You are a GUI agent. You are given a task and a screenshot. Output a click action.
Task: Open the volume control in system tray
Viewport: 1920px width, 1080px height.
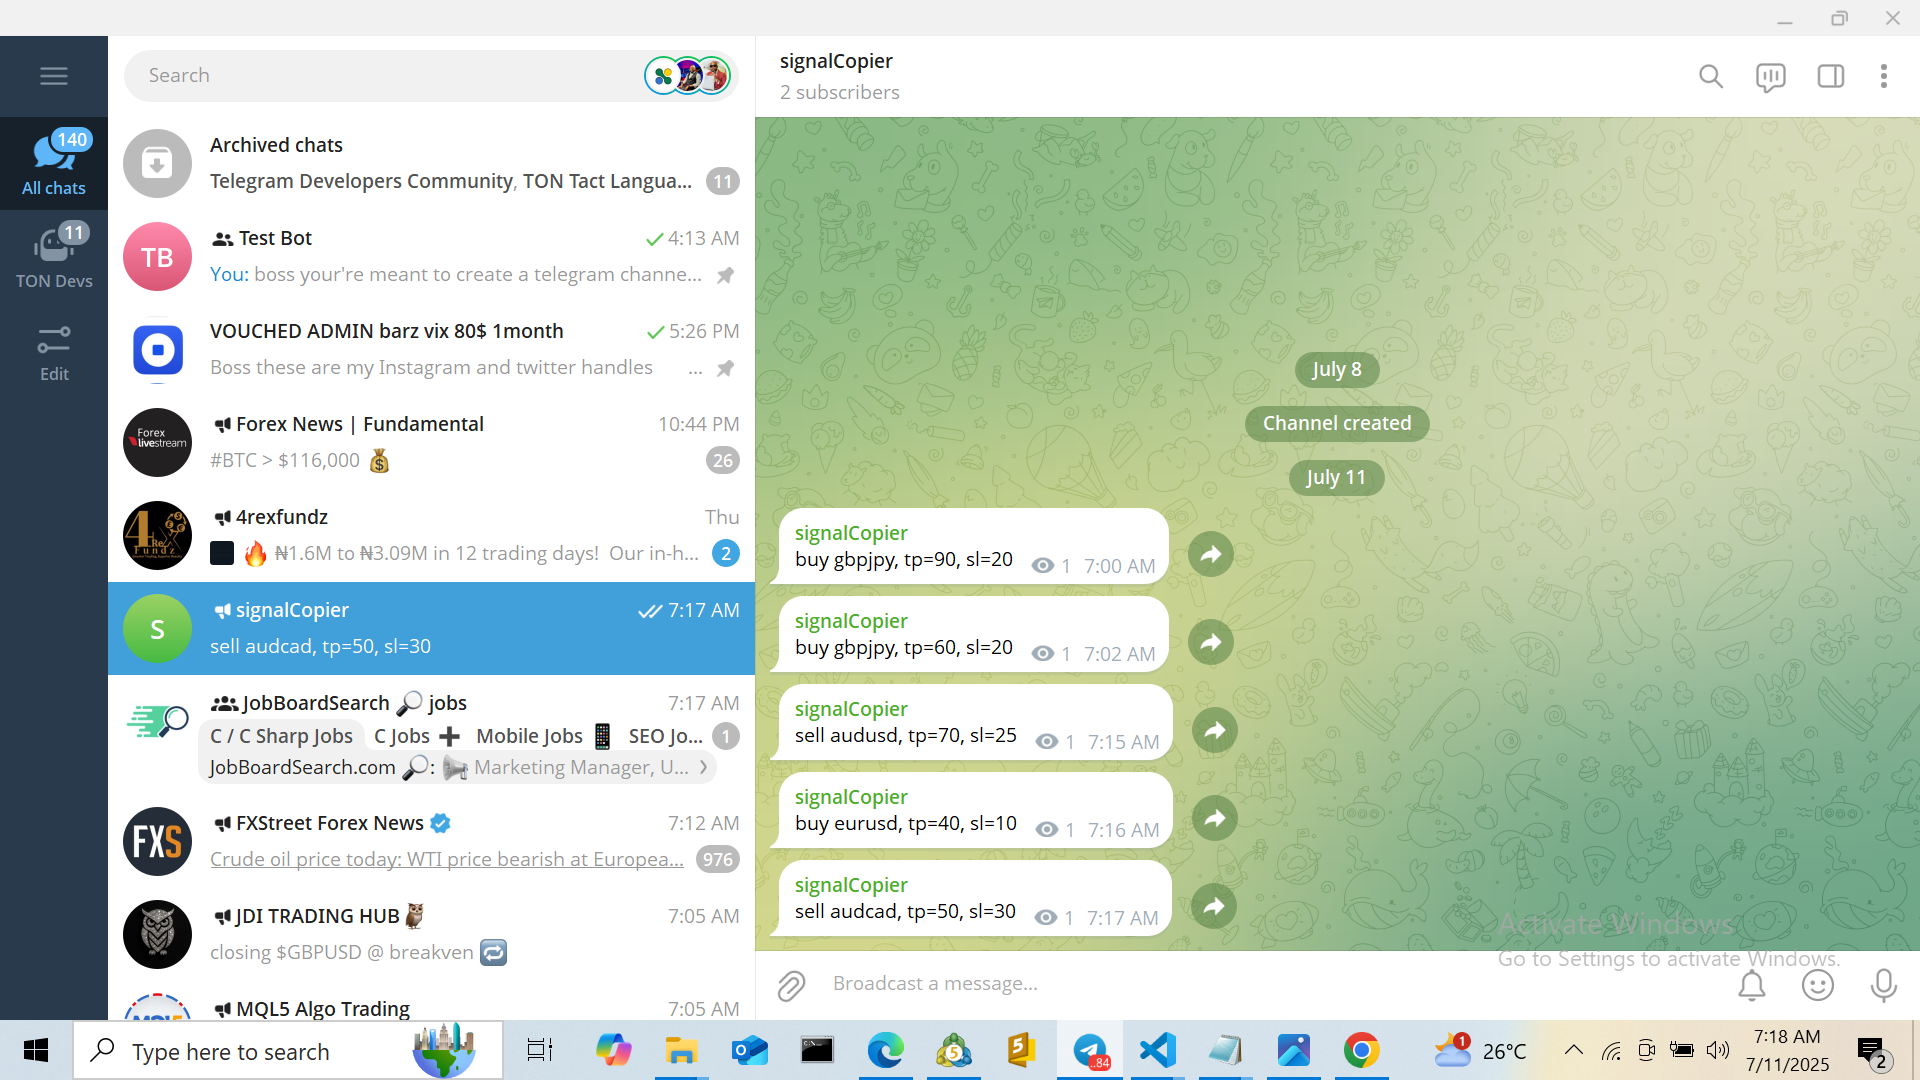pos(1717,1050)
